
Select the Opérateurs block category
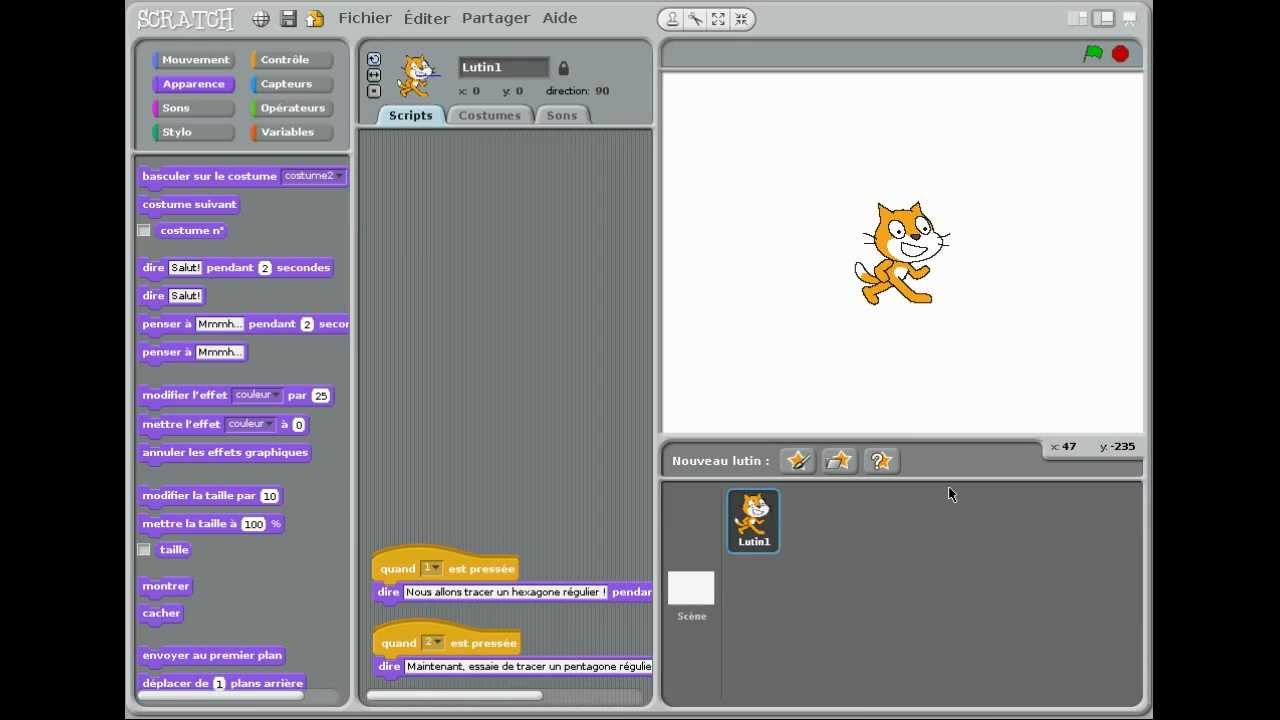(292, 108)
